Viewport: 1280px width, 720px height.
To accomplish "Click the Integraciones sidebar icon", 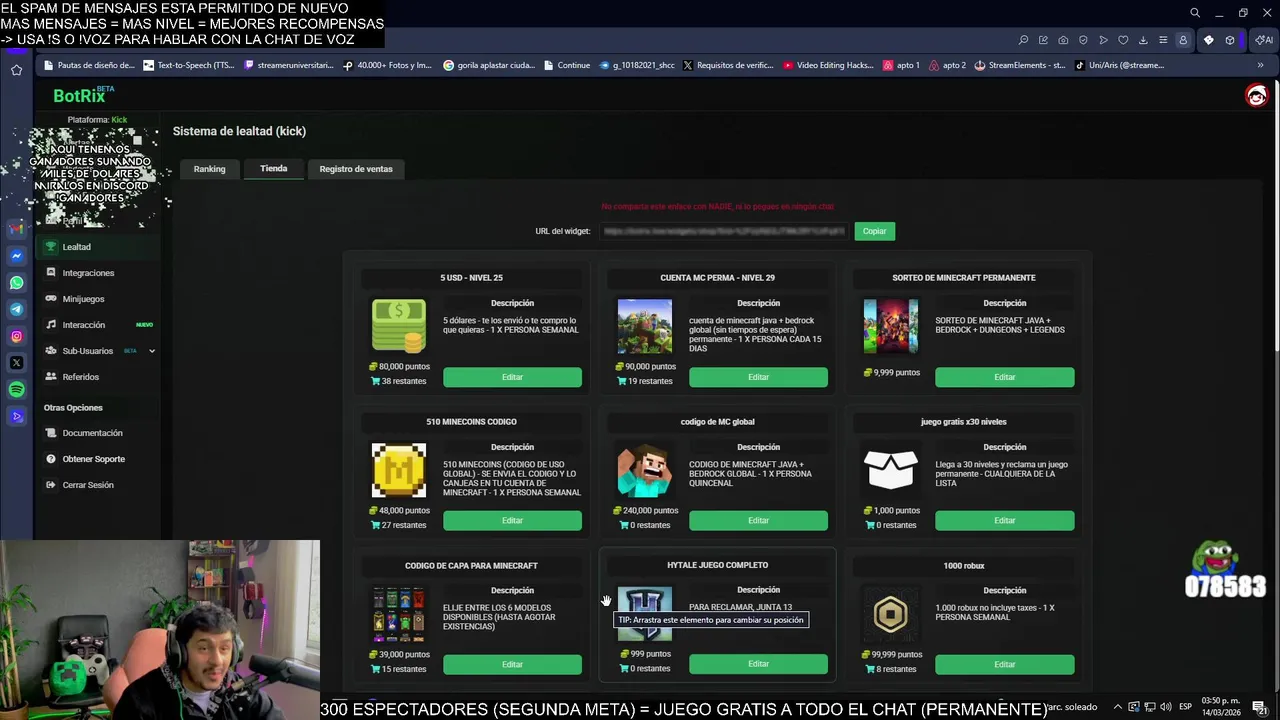I will point(51,272).
